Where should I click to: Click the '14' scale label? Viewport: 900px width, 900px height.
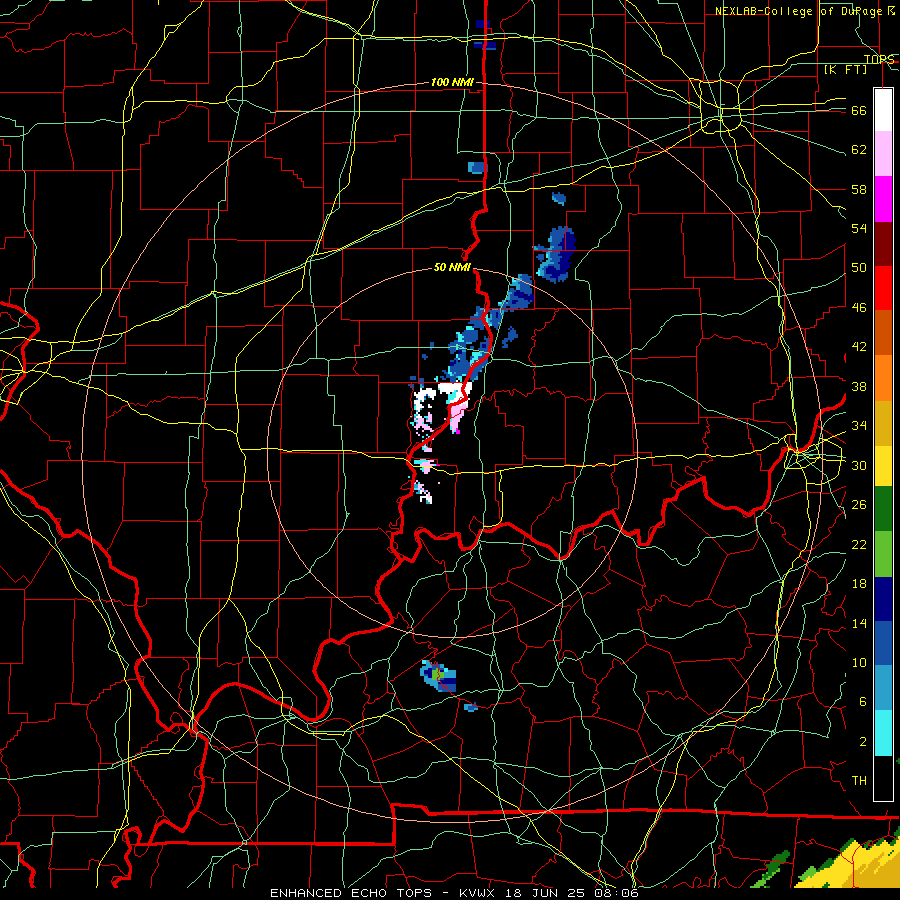(859, 623)
